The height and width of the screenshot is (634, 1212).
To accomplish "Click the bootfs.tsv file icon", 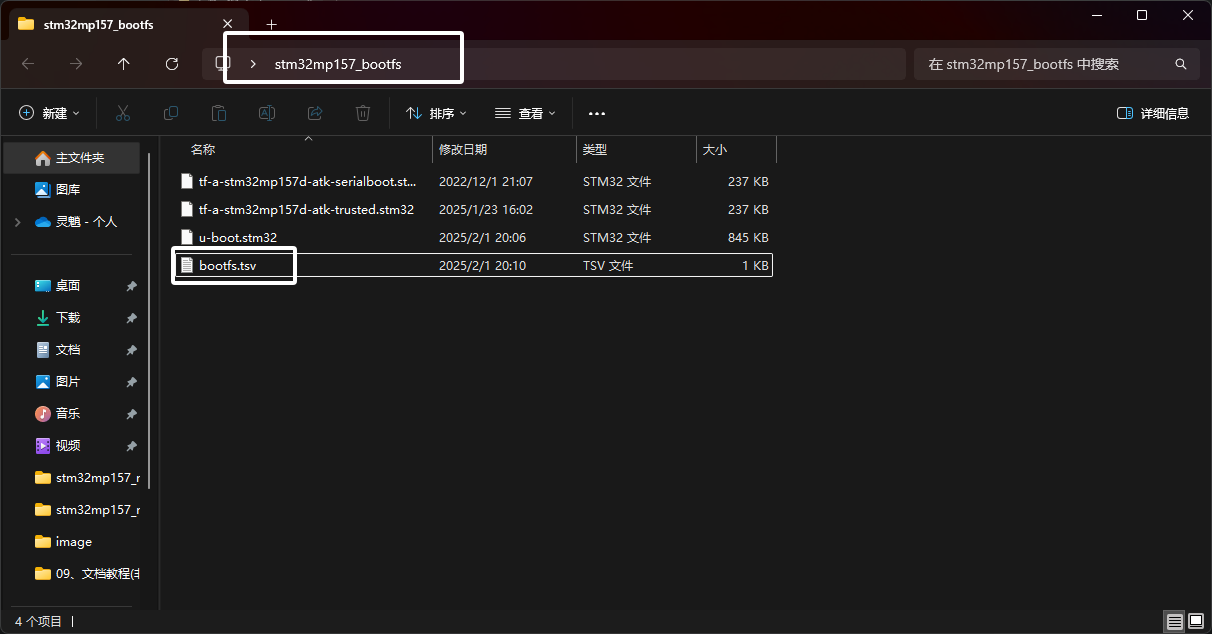I will click(x=186, y=266).
